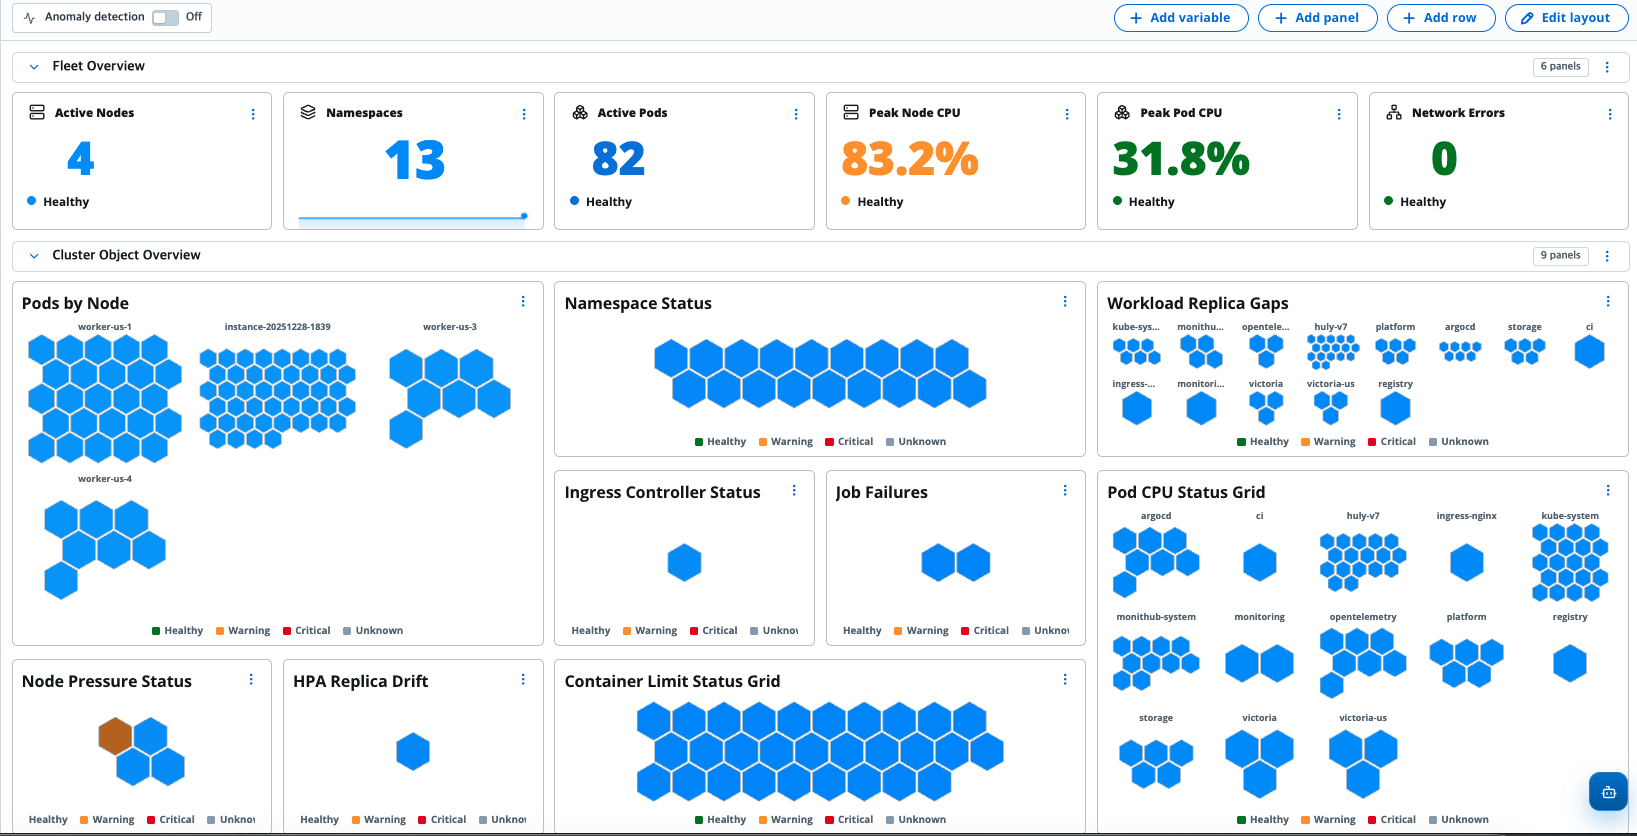
Task: Open Namespaces panel menu
Action: (524, 114)
